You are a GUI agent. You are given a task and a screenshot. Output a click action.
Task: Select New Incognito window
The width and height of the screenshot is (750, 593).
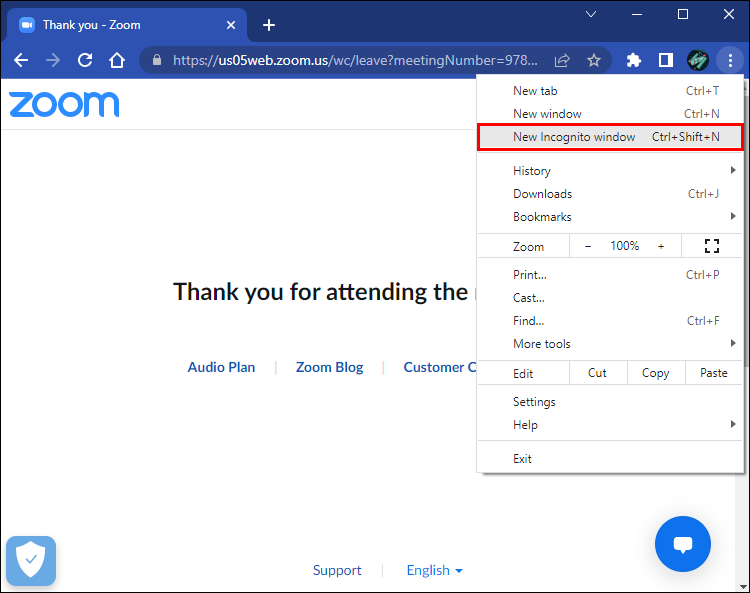[610, 137]
